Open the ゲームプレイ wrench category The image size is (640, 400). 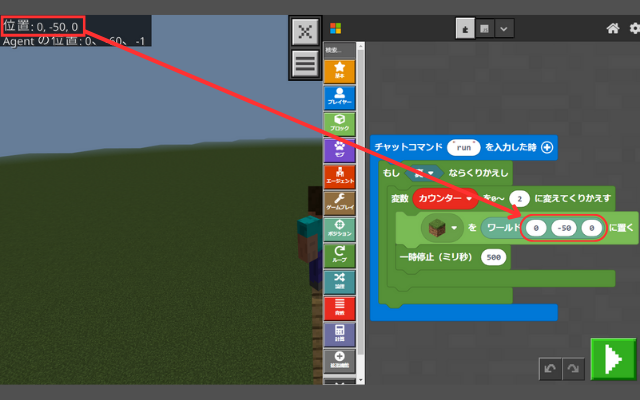(339, 203)
